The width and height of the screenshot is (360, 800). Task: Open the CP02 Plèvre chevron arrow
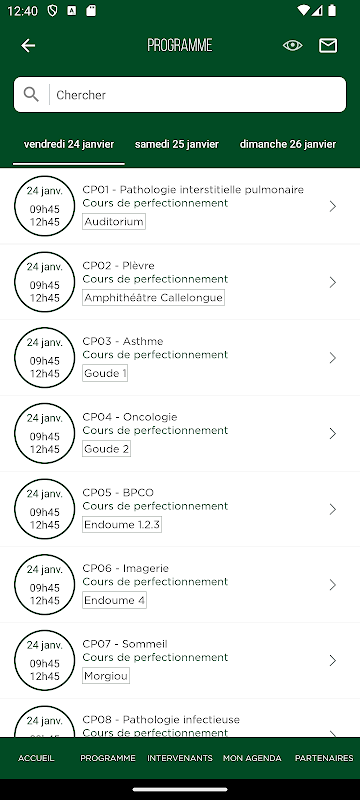click(332, 282)
